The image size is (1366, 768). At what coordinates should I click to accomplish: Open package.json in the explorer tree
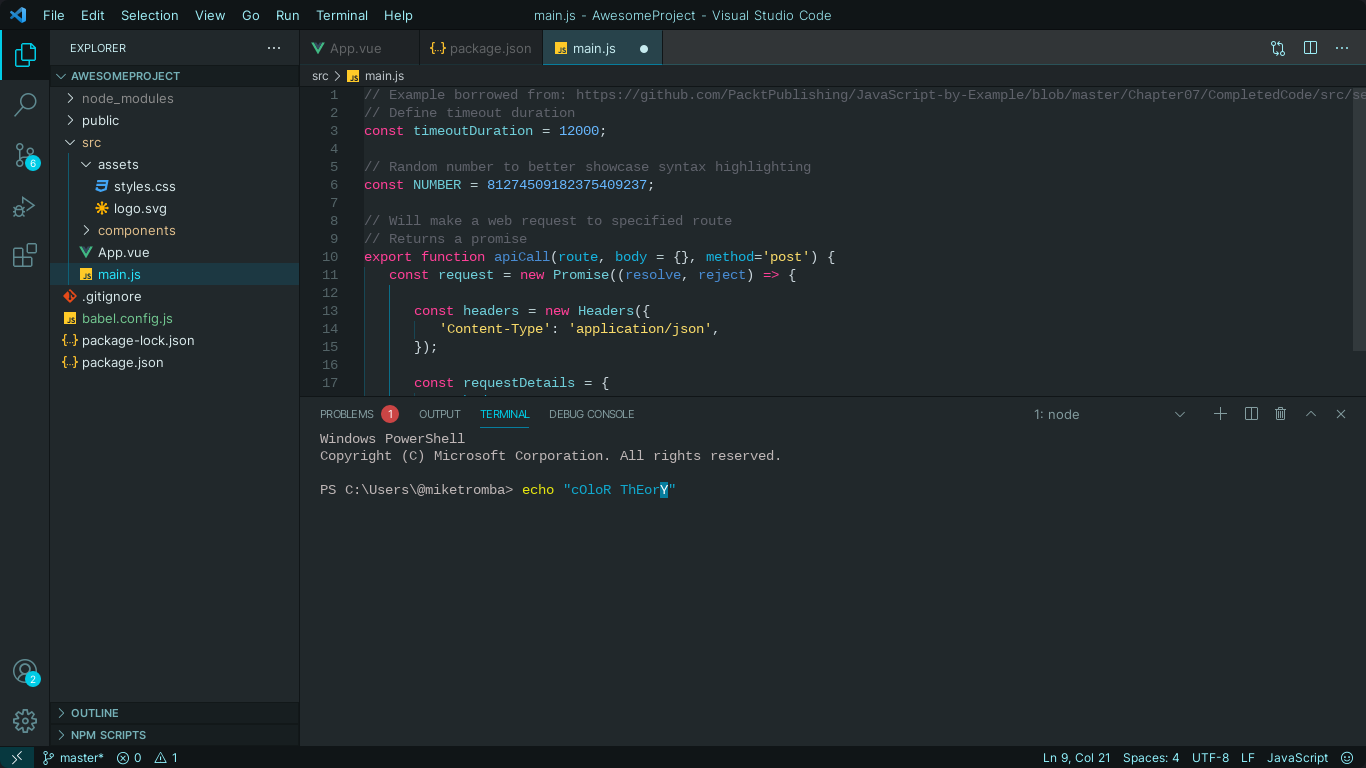[123, 362]
